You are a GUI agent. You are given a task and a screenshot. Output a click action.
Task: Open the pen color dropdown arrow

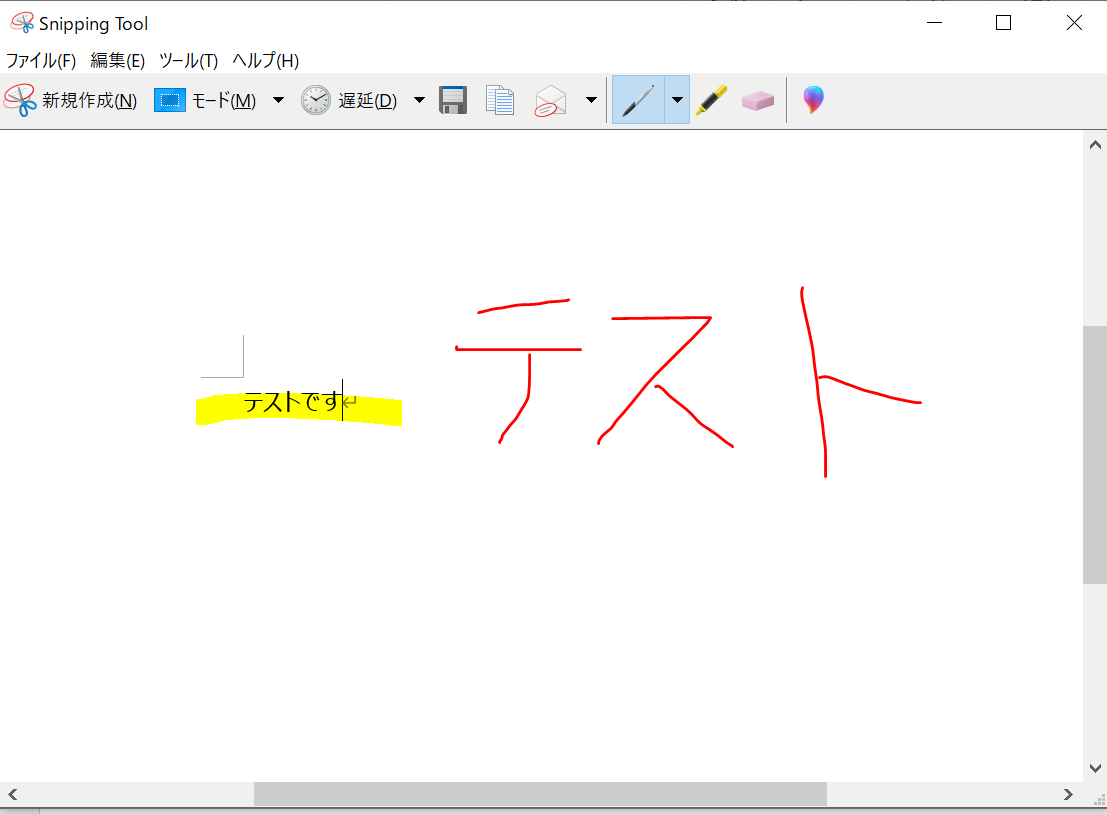pos(677,99)
